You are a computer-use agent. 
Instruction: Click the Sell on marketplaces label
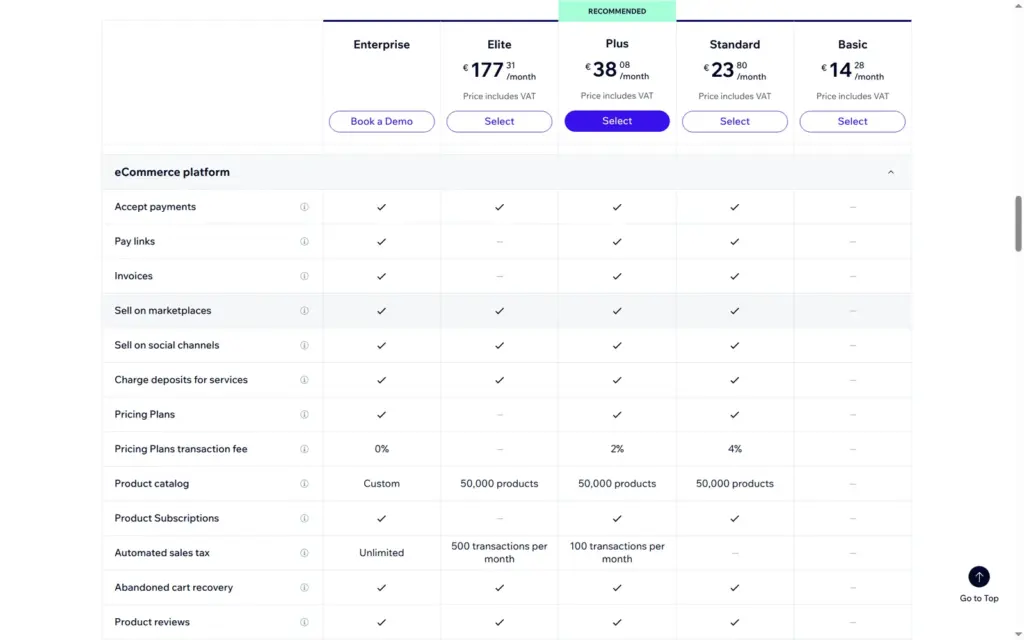click(163, 311)
